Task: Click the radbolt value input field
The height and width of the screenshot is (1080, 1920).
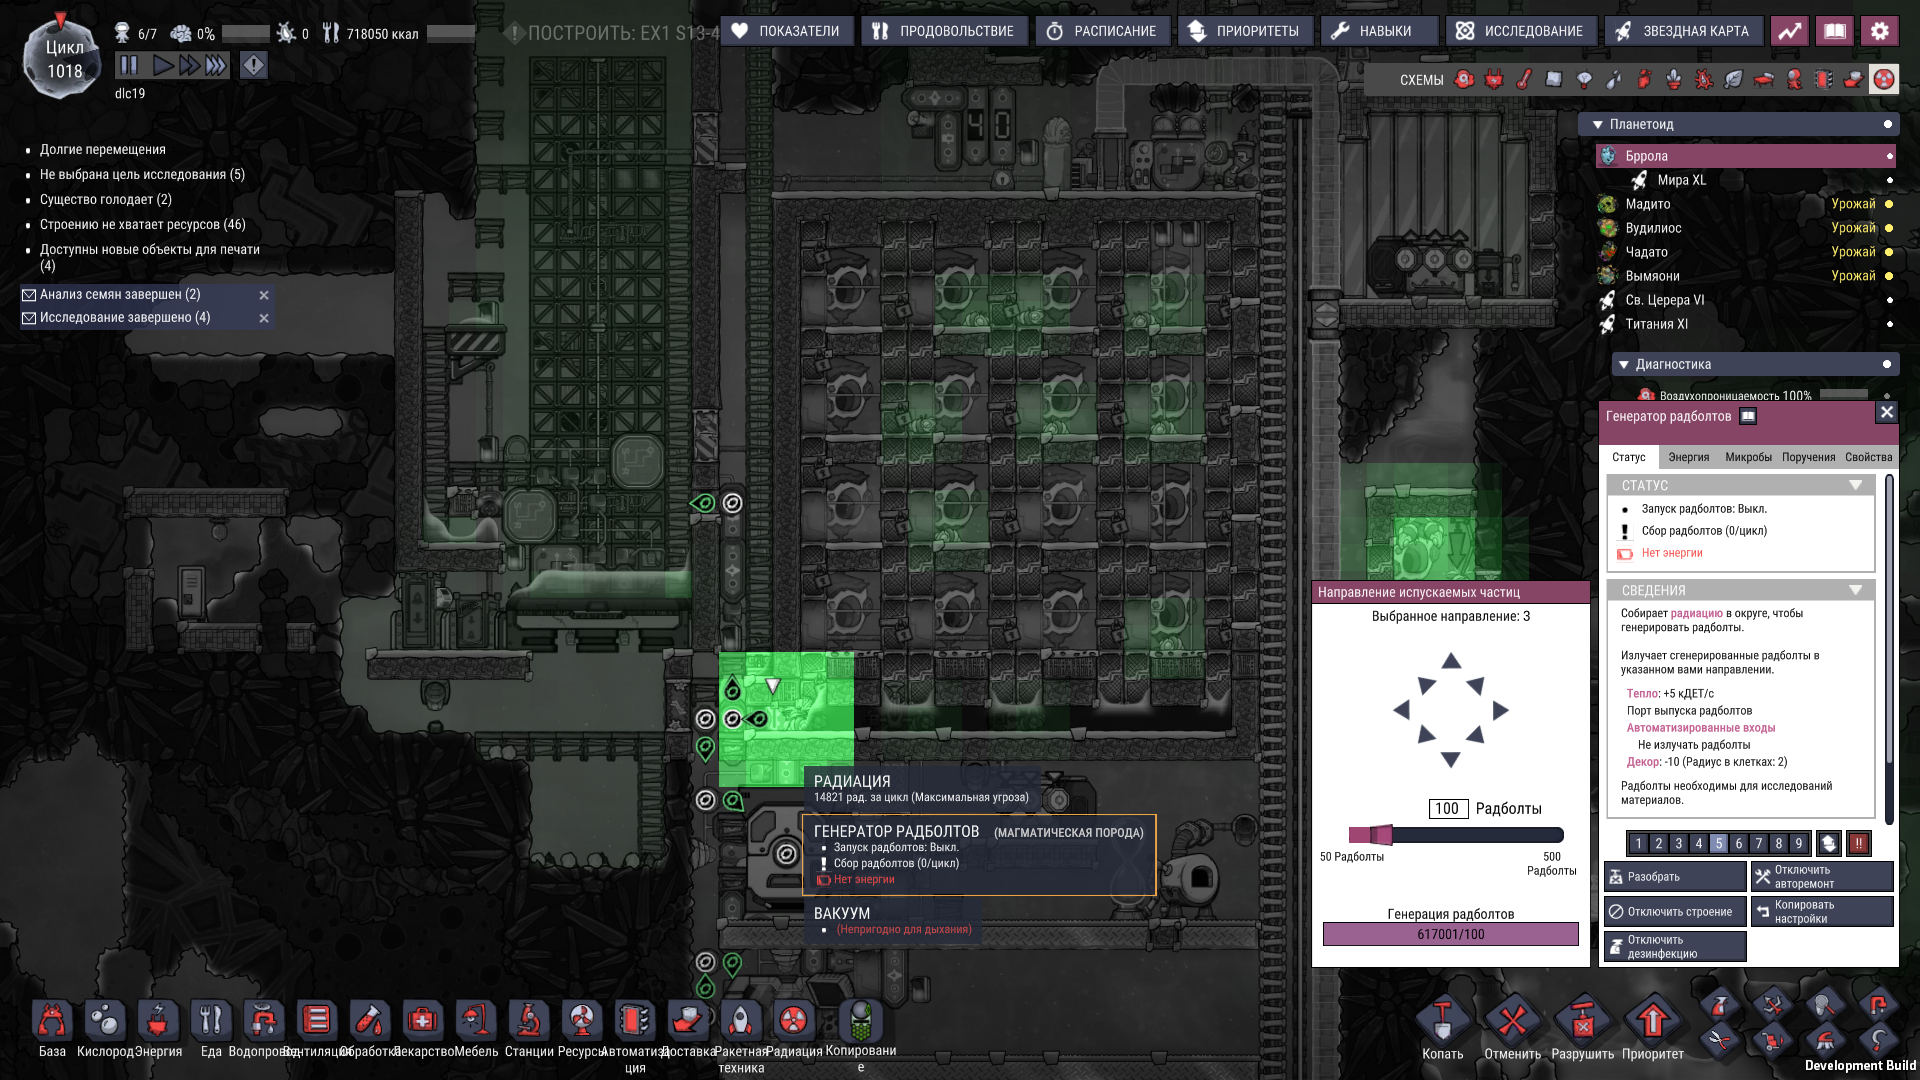Action: [x=1447, y=809]
